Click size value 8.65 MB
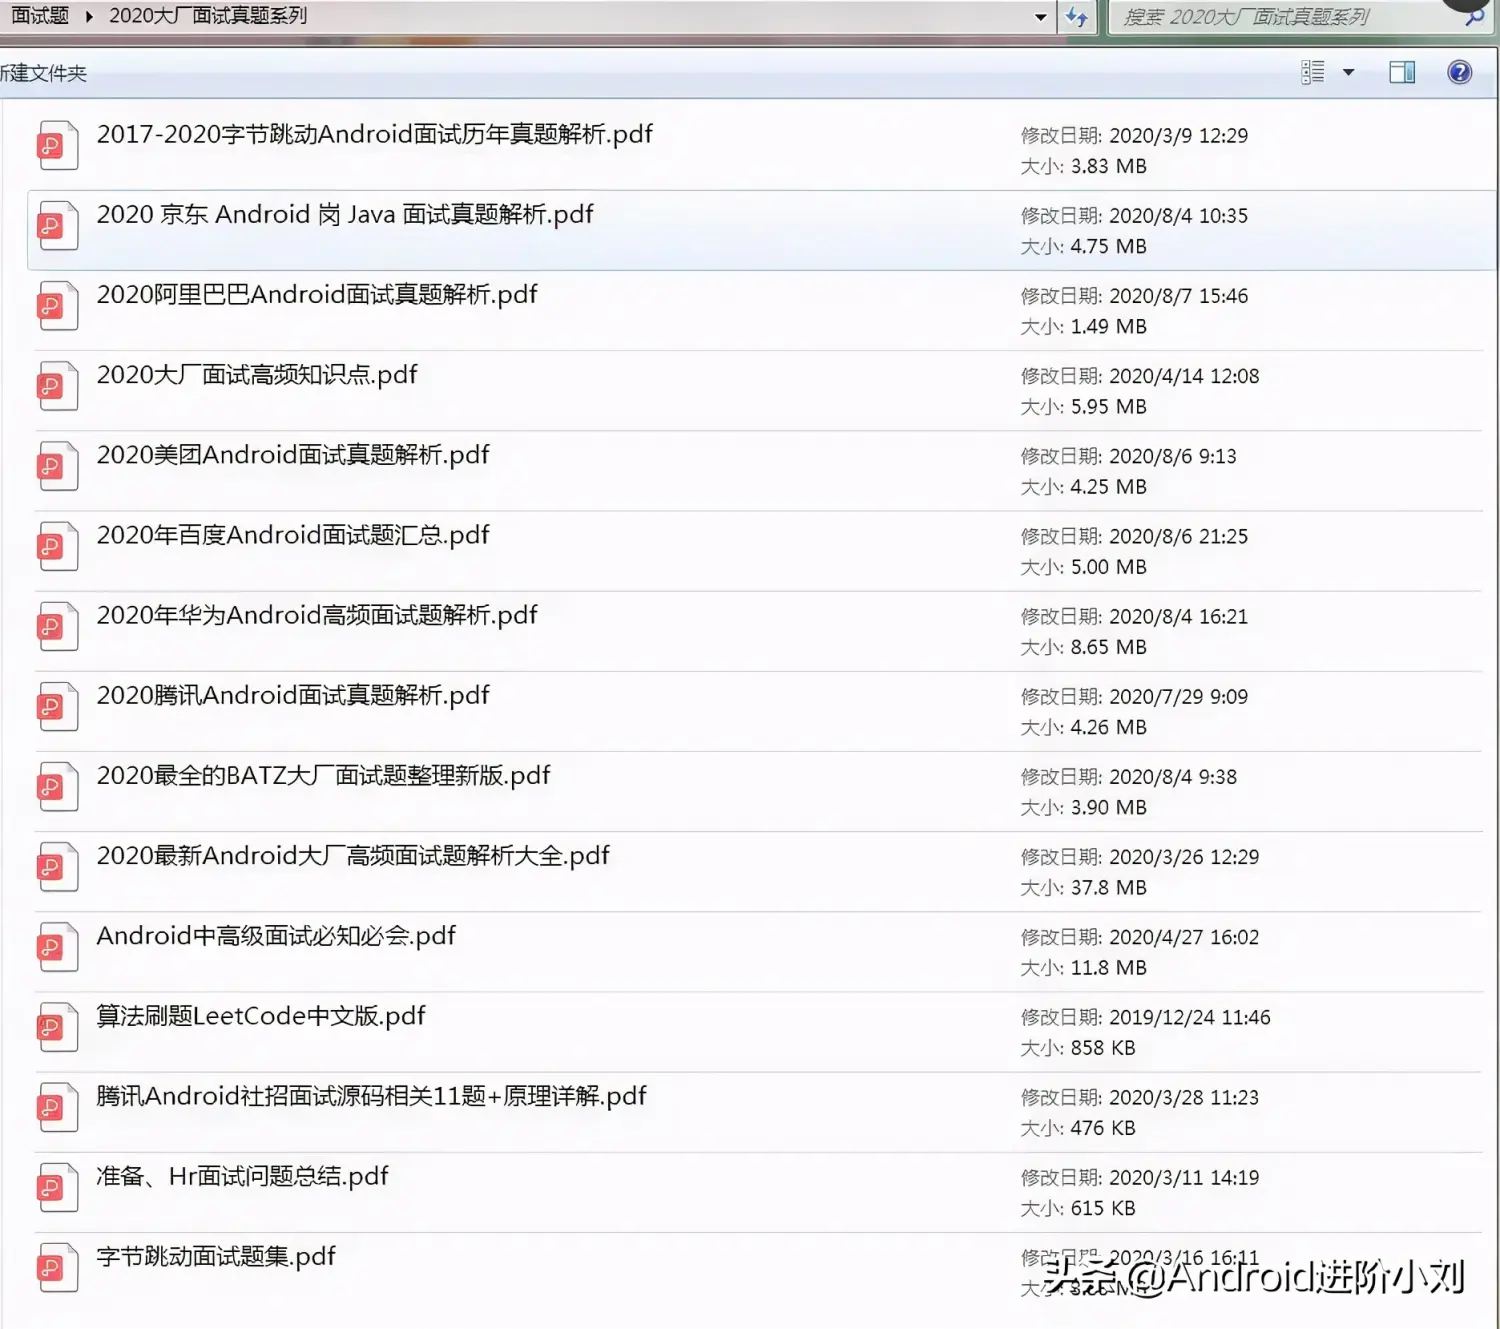The height and width of the screenshot is (1329, 1500). [x=1108, y=646]
